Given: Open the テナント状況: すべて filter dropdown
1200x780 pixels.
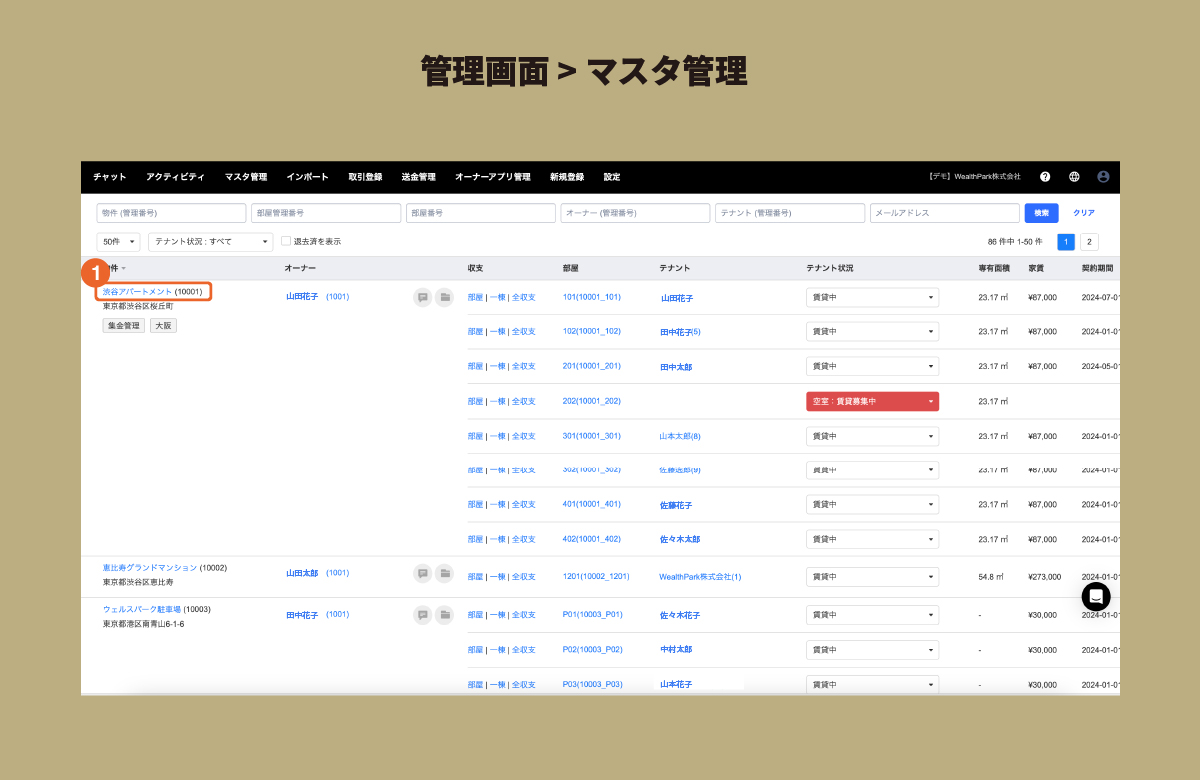Looking at the screenshot, I should click(x=210, y=242).
